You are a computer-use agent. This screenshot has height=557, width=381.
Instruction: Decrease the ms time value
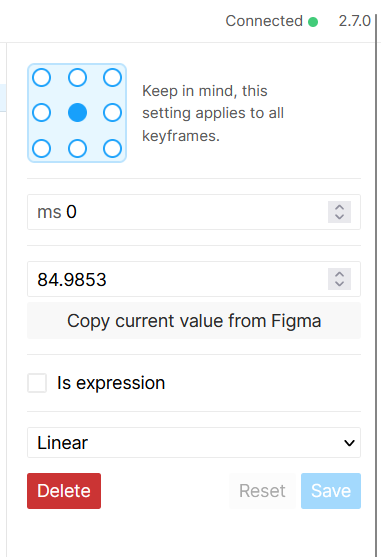[x=339, y=217]
